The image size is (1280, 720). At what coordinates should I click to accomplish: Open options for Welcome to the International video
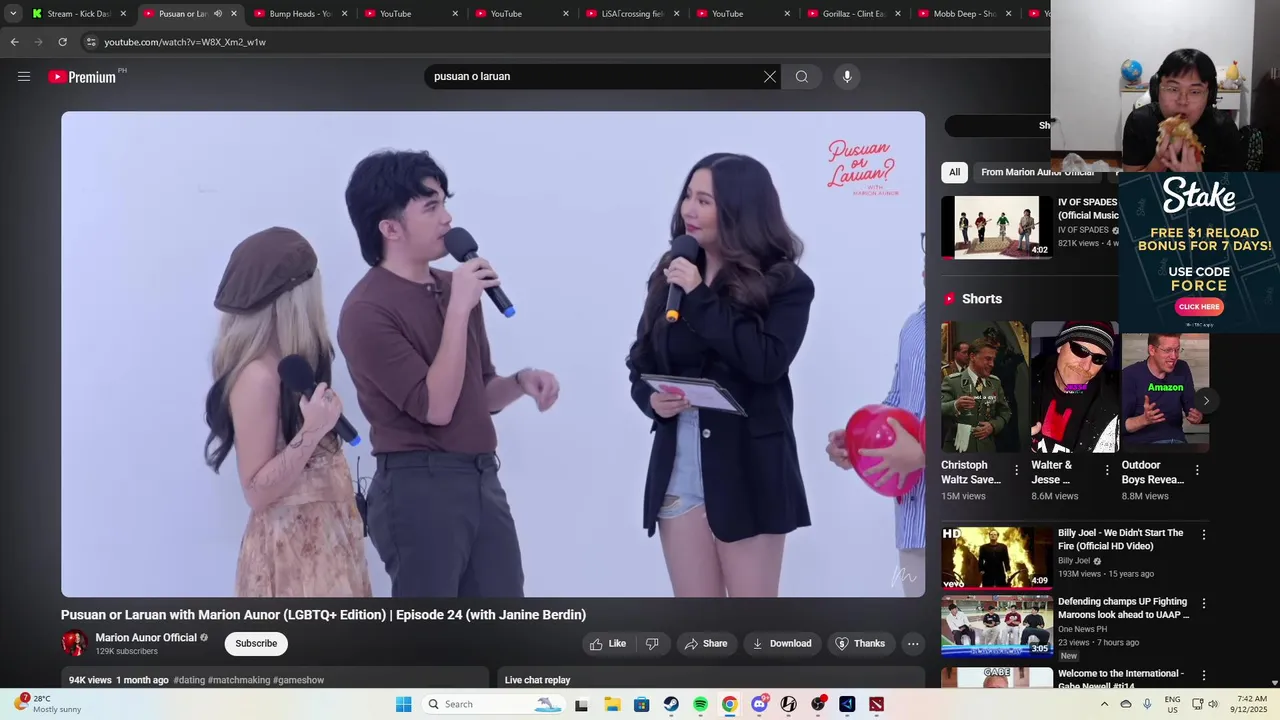click(1204, 676)
